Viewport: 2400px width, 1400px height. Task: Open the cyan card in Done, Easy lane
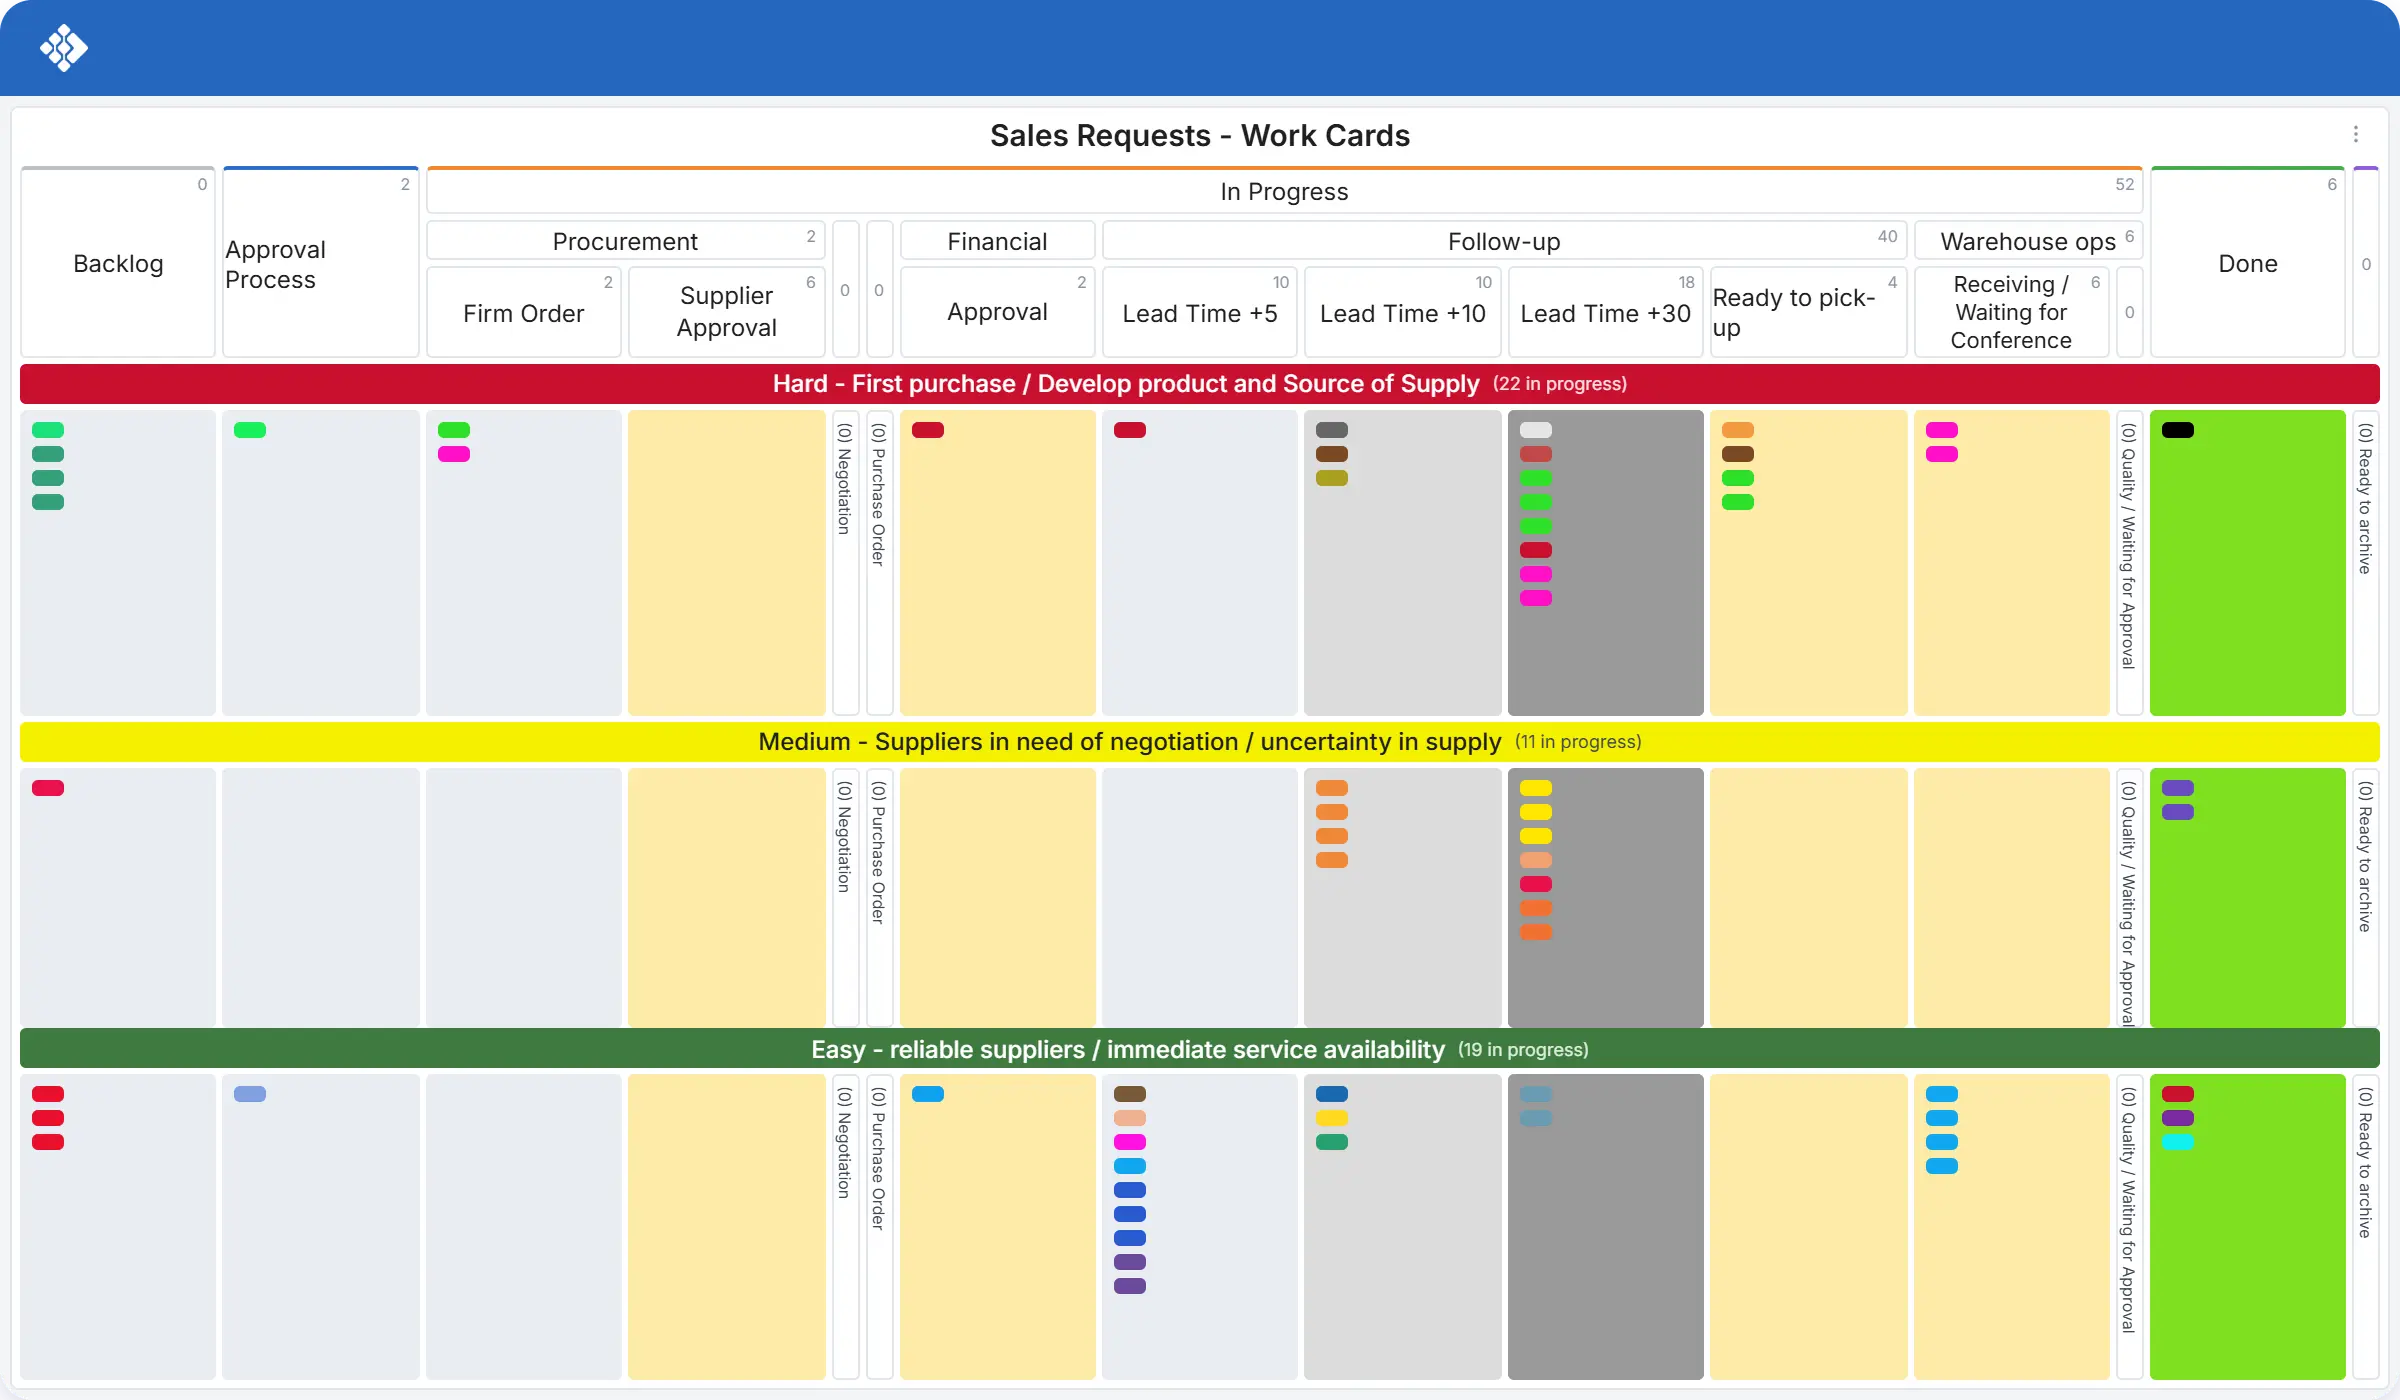coord(2178,1142)
